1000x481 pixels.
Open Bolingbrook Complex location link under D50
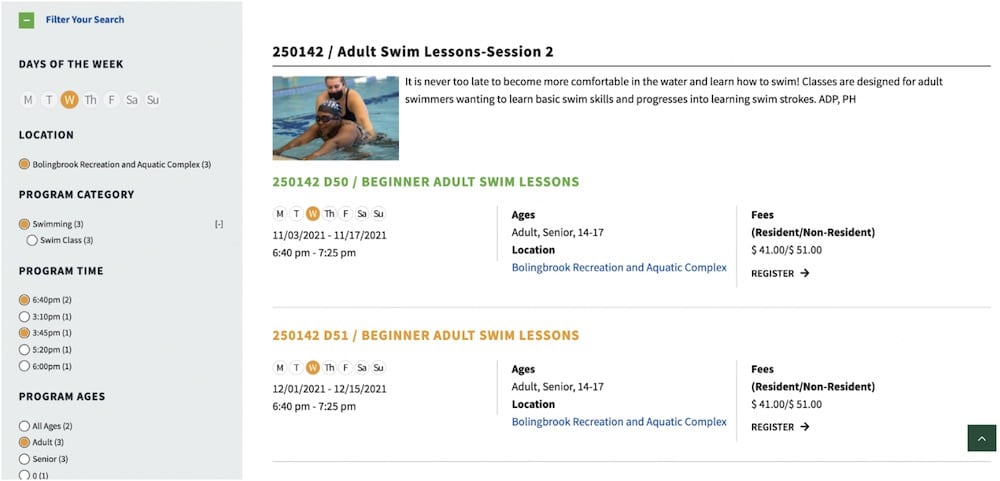pyautogui.click(x=619, y=268)
